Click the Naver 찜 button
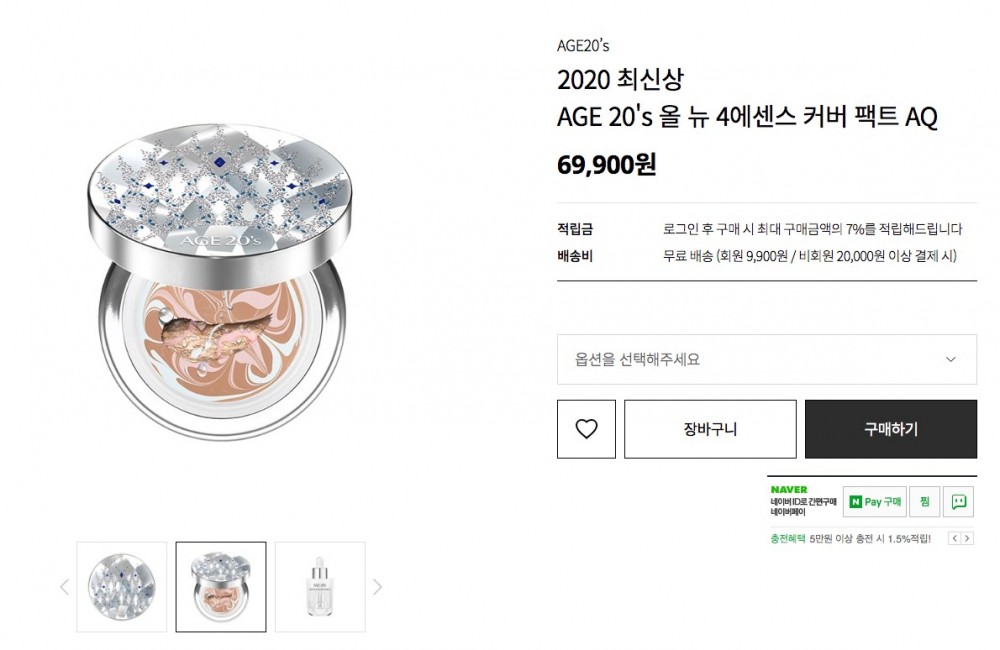Image resolution: width=1000 pixels, height=650 pixels. [925, 502]
